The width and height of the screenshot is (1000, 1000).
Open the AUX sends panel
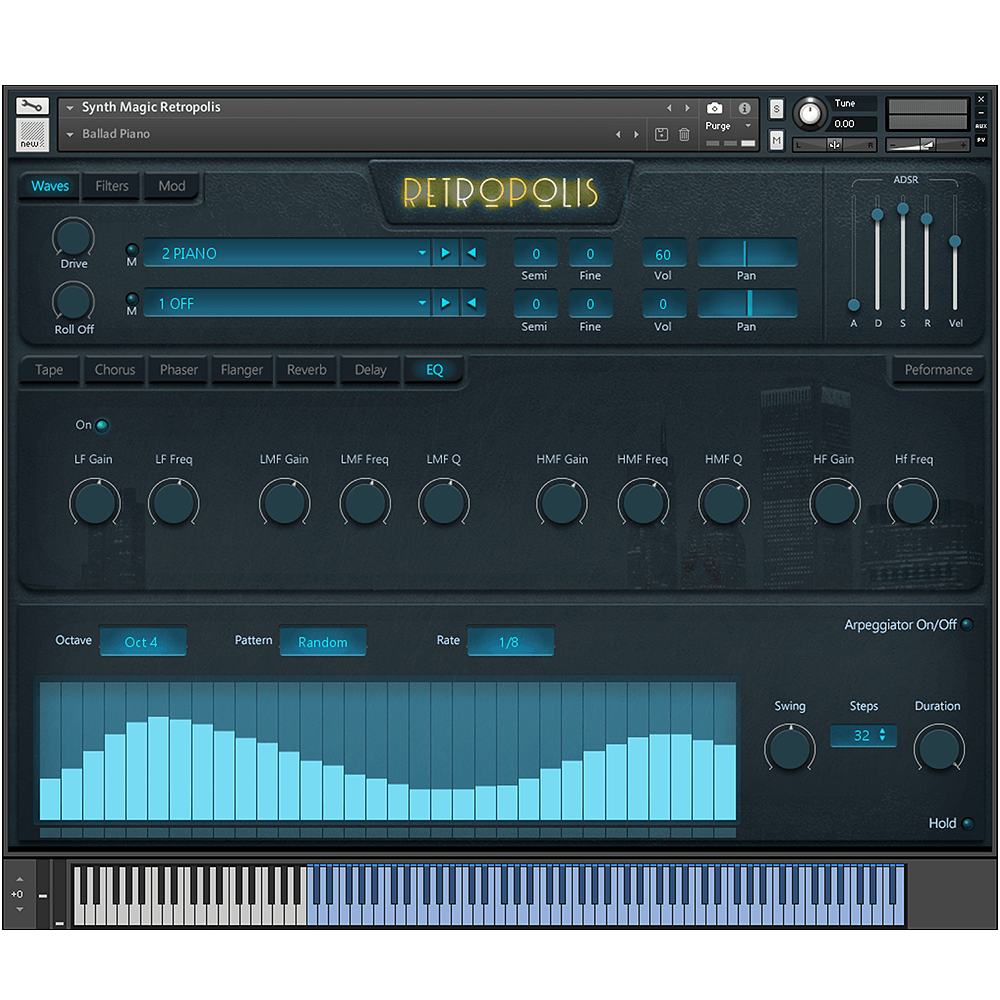pos(982,126)
